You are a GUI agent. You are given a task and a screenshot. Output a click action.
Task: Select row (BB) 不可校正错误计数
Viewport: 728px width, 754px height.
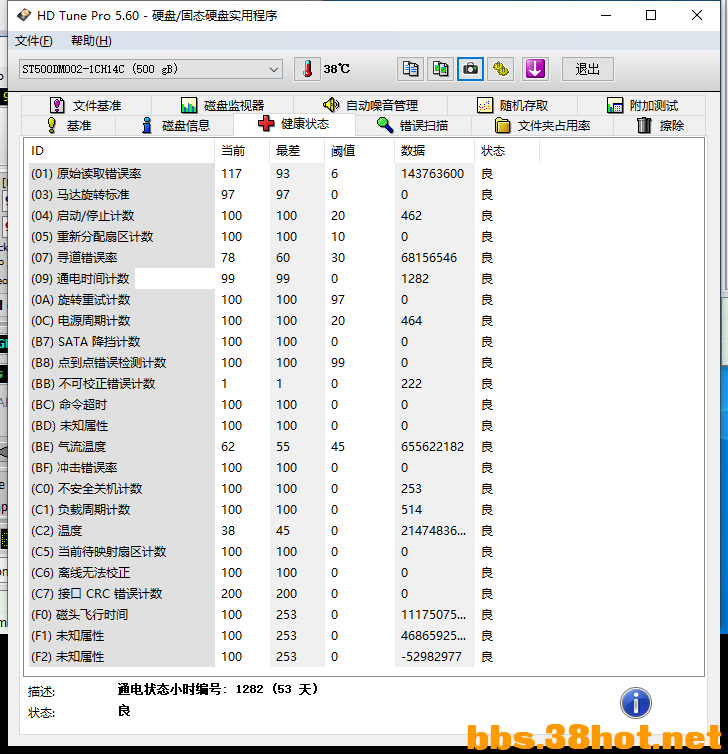pos(284,384)
